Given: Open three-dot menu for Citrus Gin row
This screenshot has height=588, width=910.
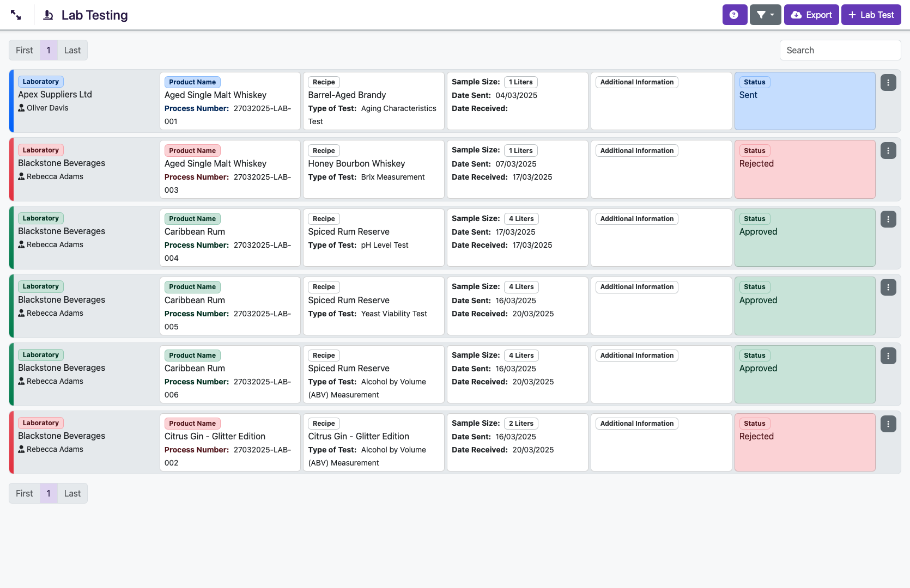Looking at the screenshot, I should click(888, 424).
